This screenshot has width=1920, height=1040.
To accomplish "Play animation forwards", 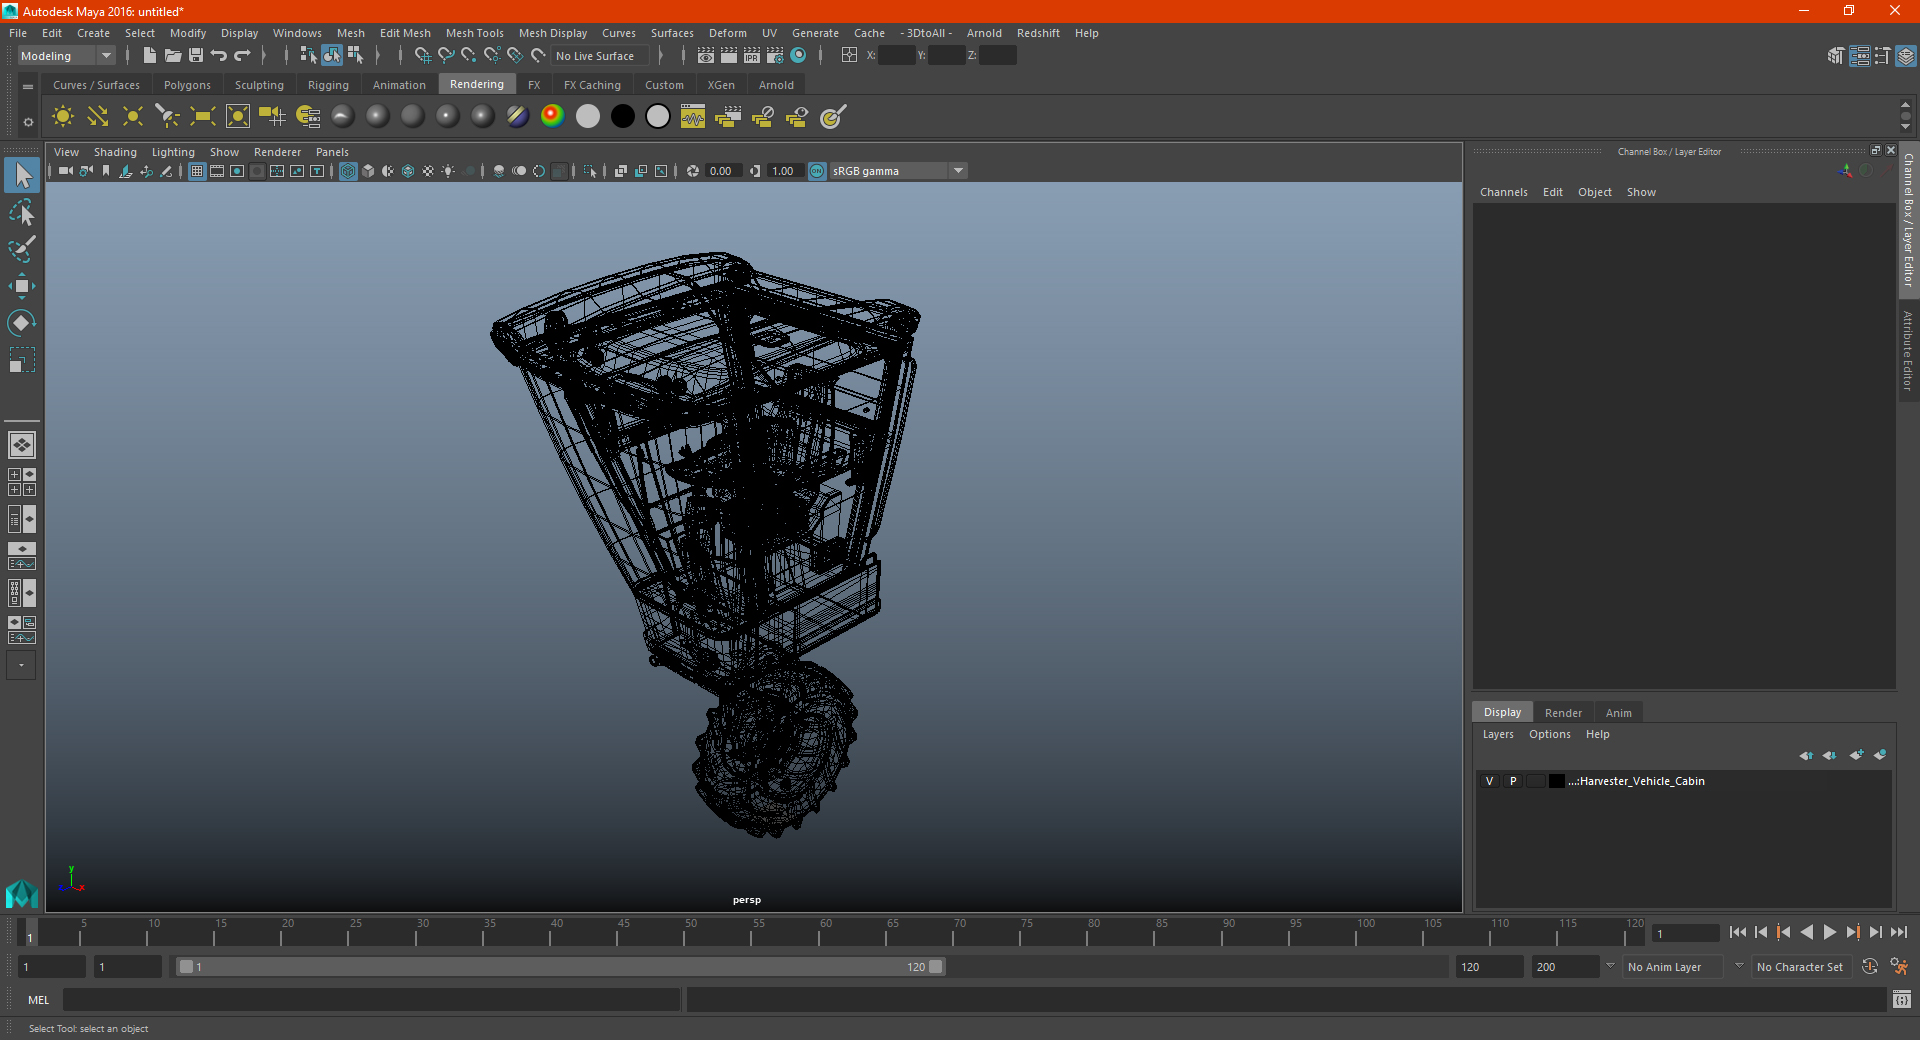I will pos(1829,932).
